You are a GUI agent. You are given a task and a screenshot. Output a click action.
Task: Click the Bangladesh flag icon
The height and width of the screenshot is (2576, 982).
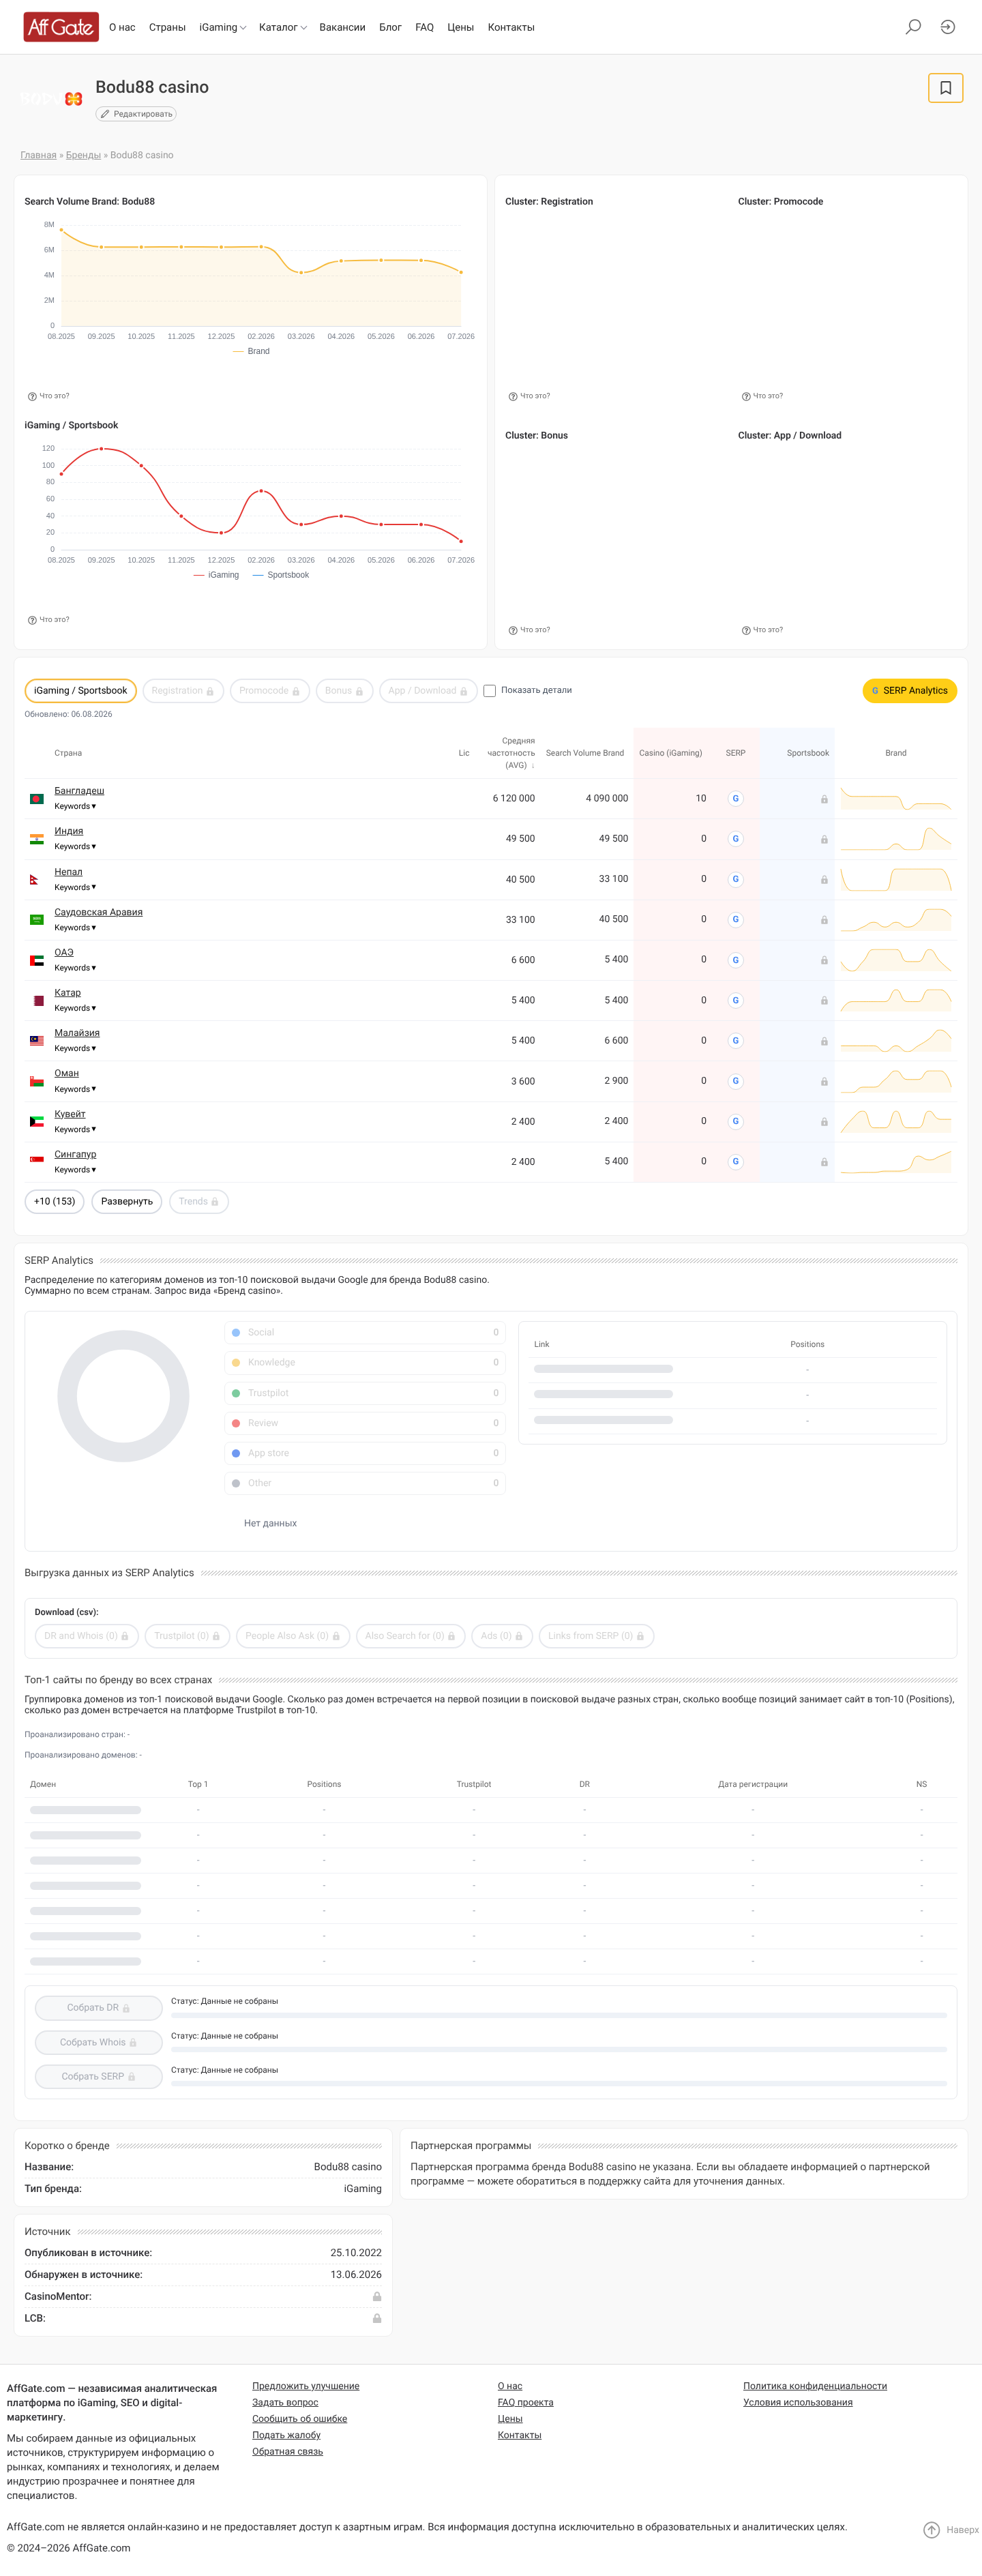tap(37, 799)
